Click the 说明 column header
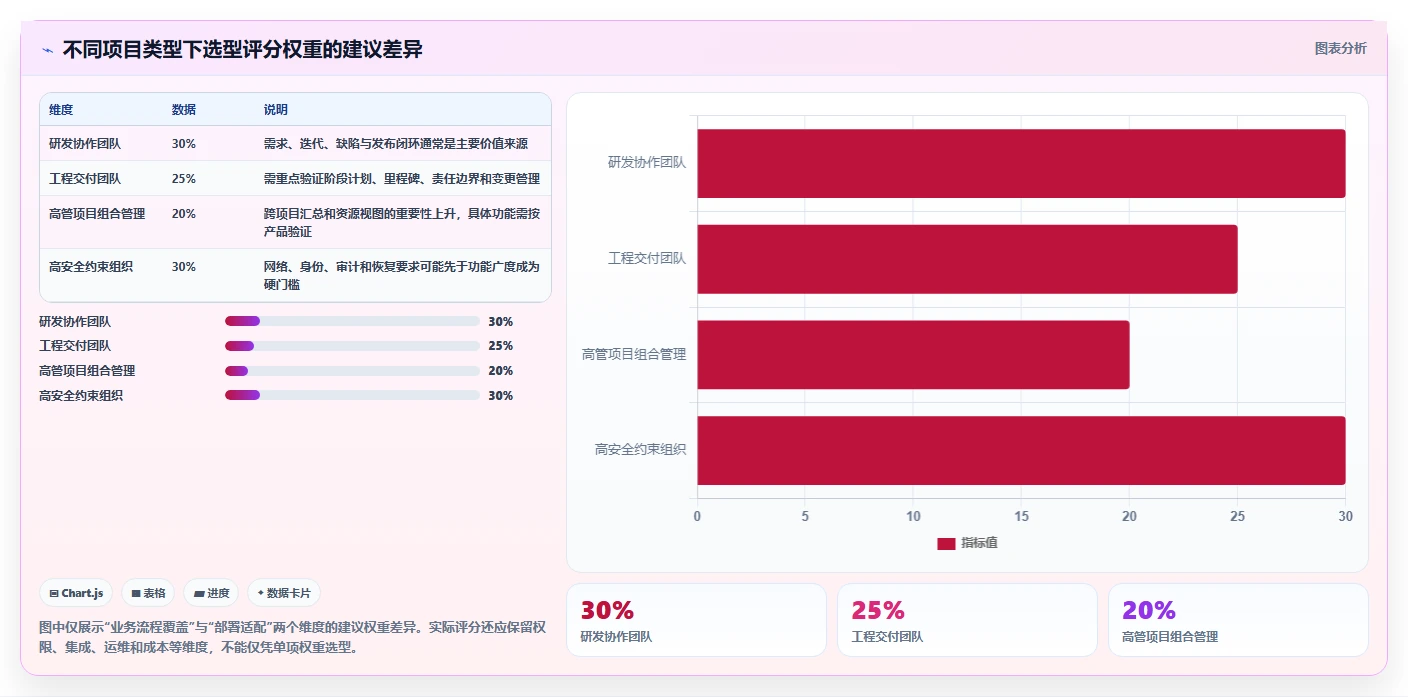The width and height of the screenshot is (1408, 697). coord(276,109)
